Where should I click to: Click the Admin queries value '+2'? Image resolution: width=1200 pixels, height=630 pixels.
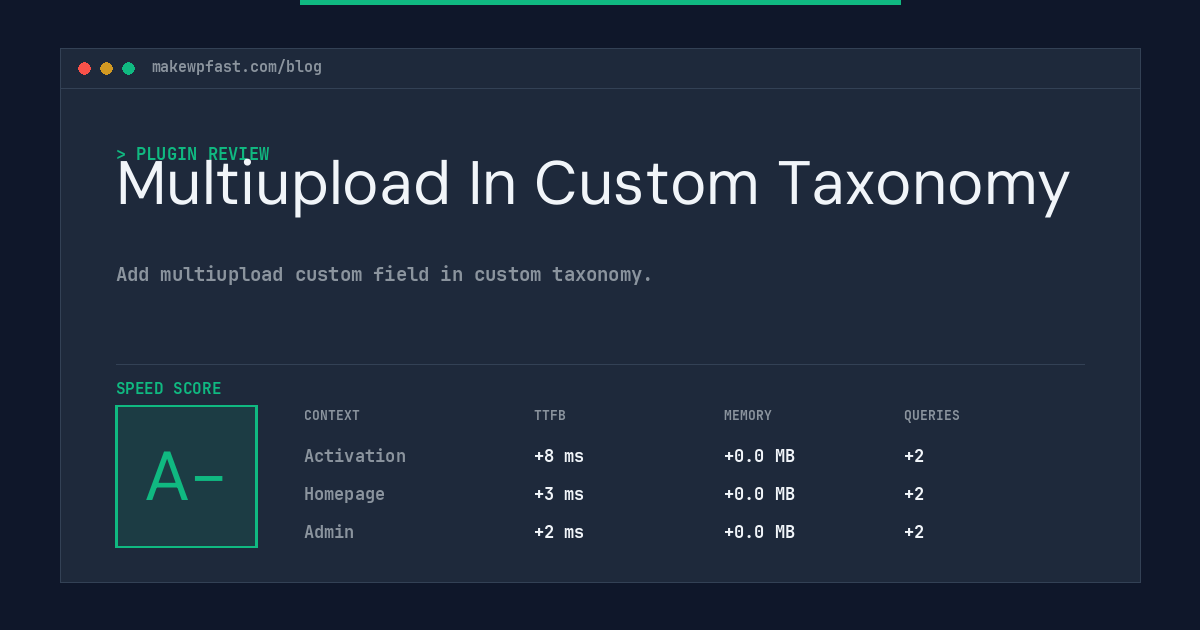[x=914, y=532]
